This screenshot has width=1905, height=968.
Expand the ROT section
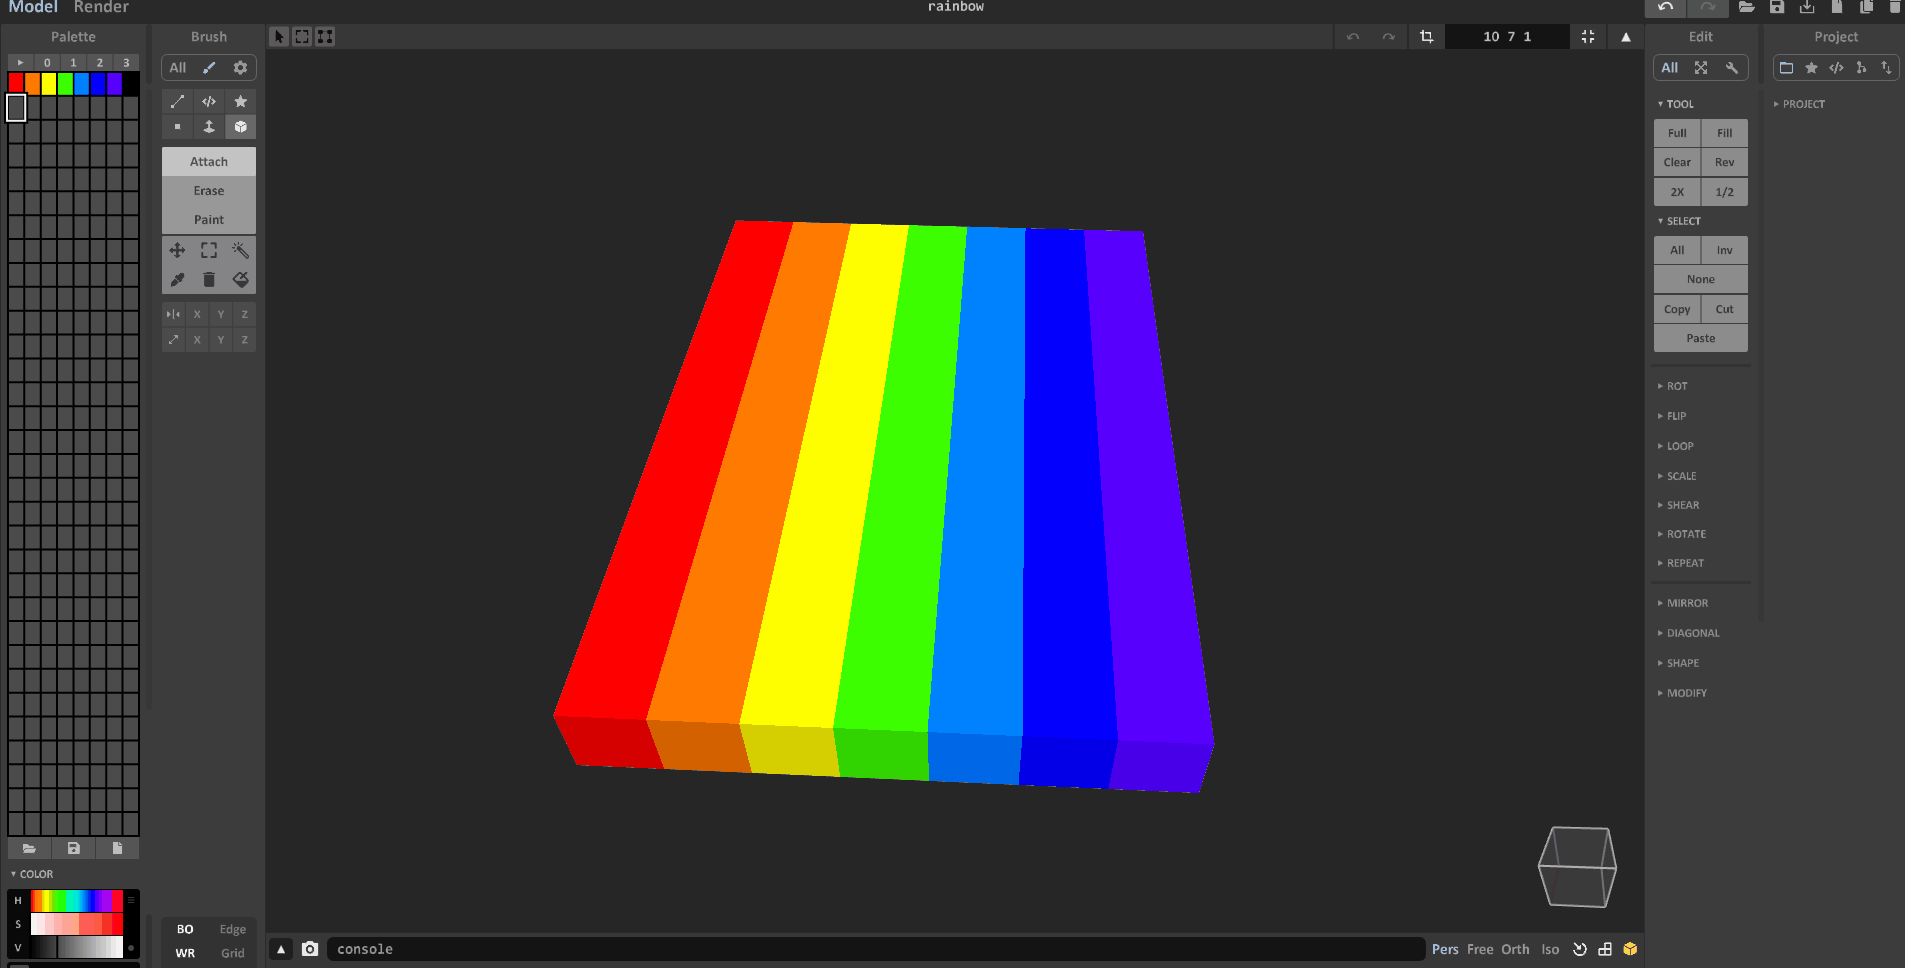(1673, 386)
